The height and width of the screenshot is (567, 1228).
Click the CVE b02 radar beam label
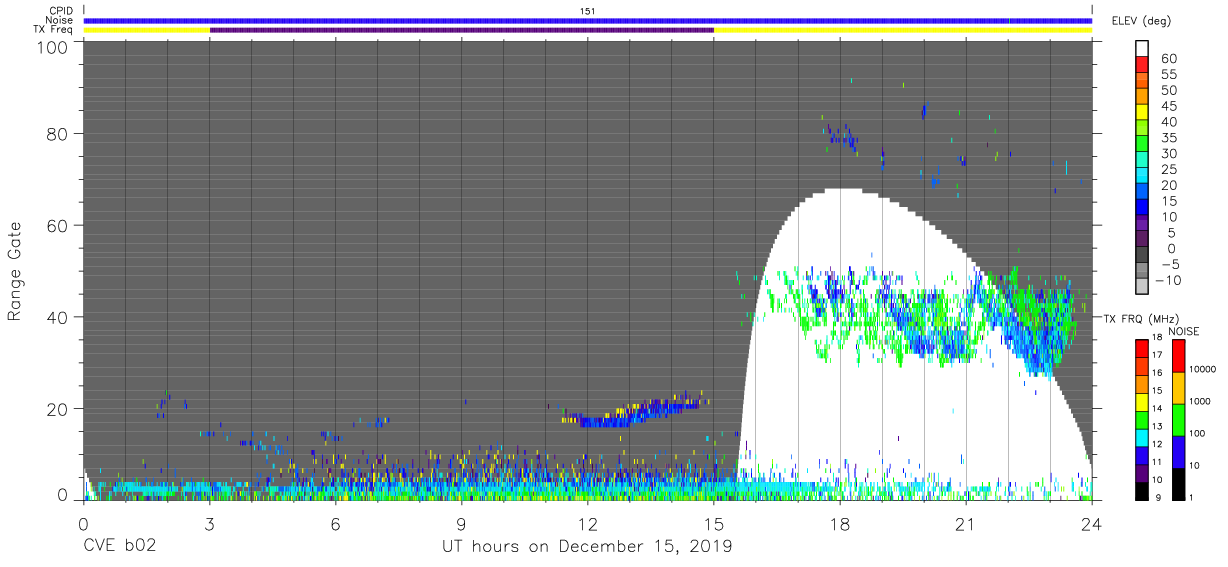[x=119, y=547]
